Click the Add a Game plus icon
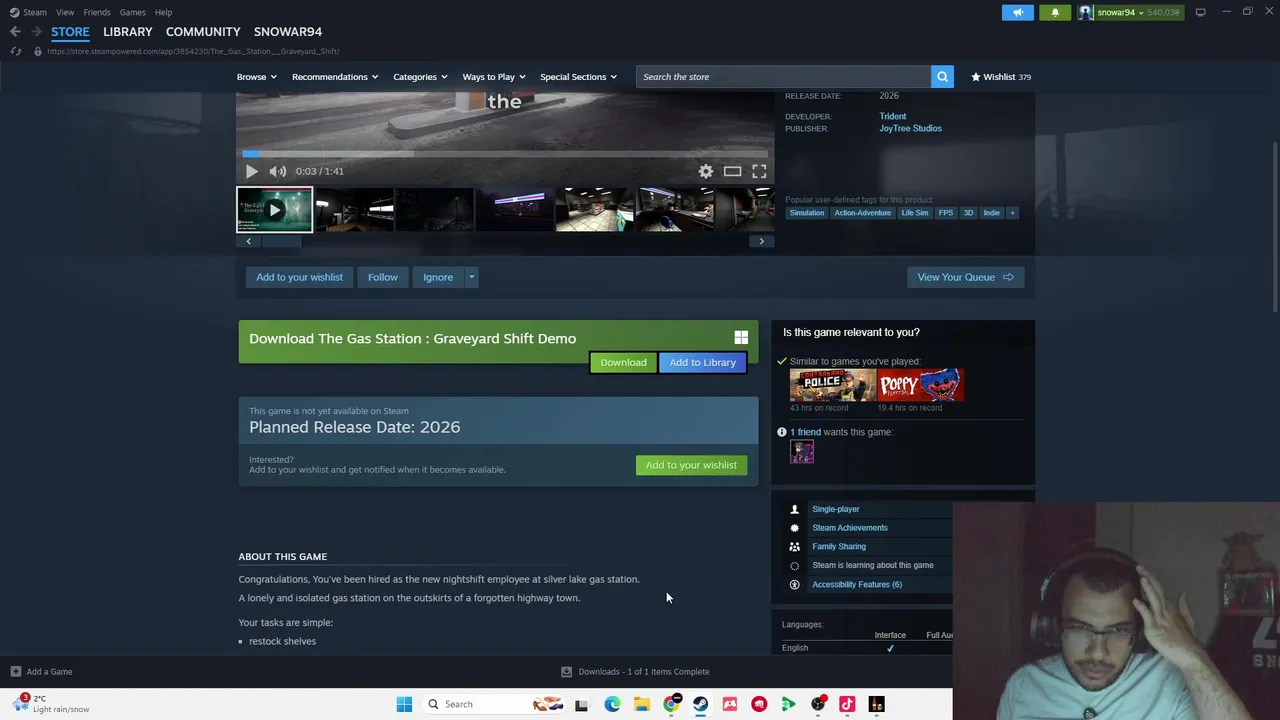The width and height of the screenshot is (1280, 720). [x=15, y=672]
